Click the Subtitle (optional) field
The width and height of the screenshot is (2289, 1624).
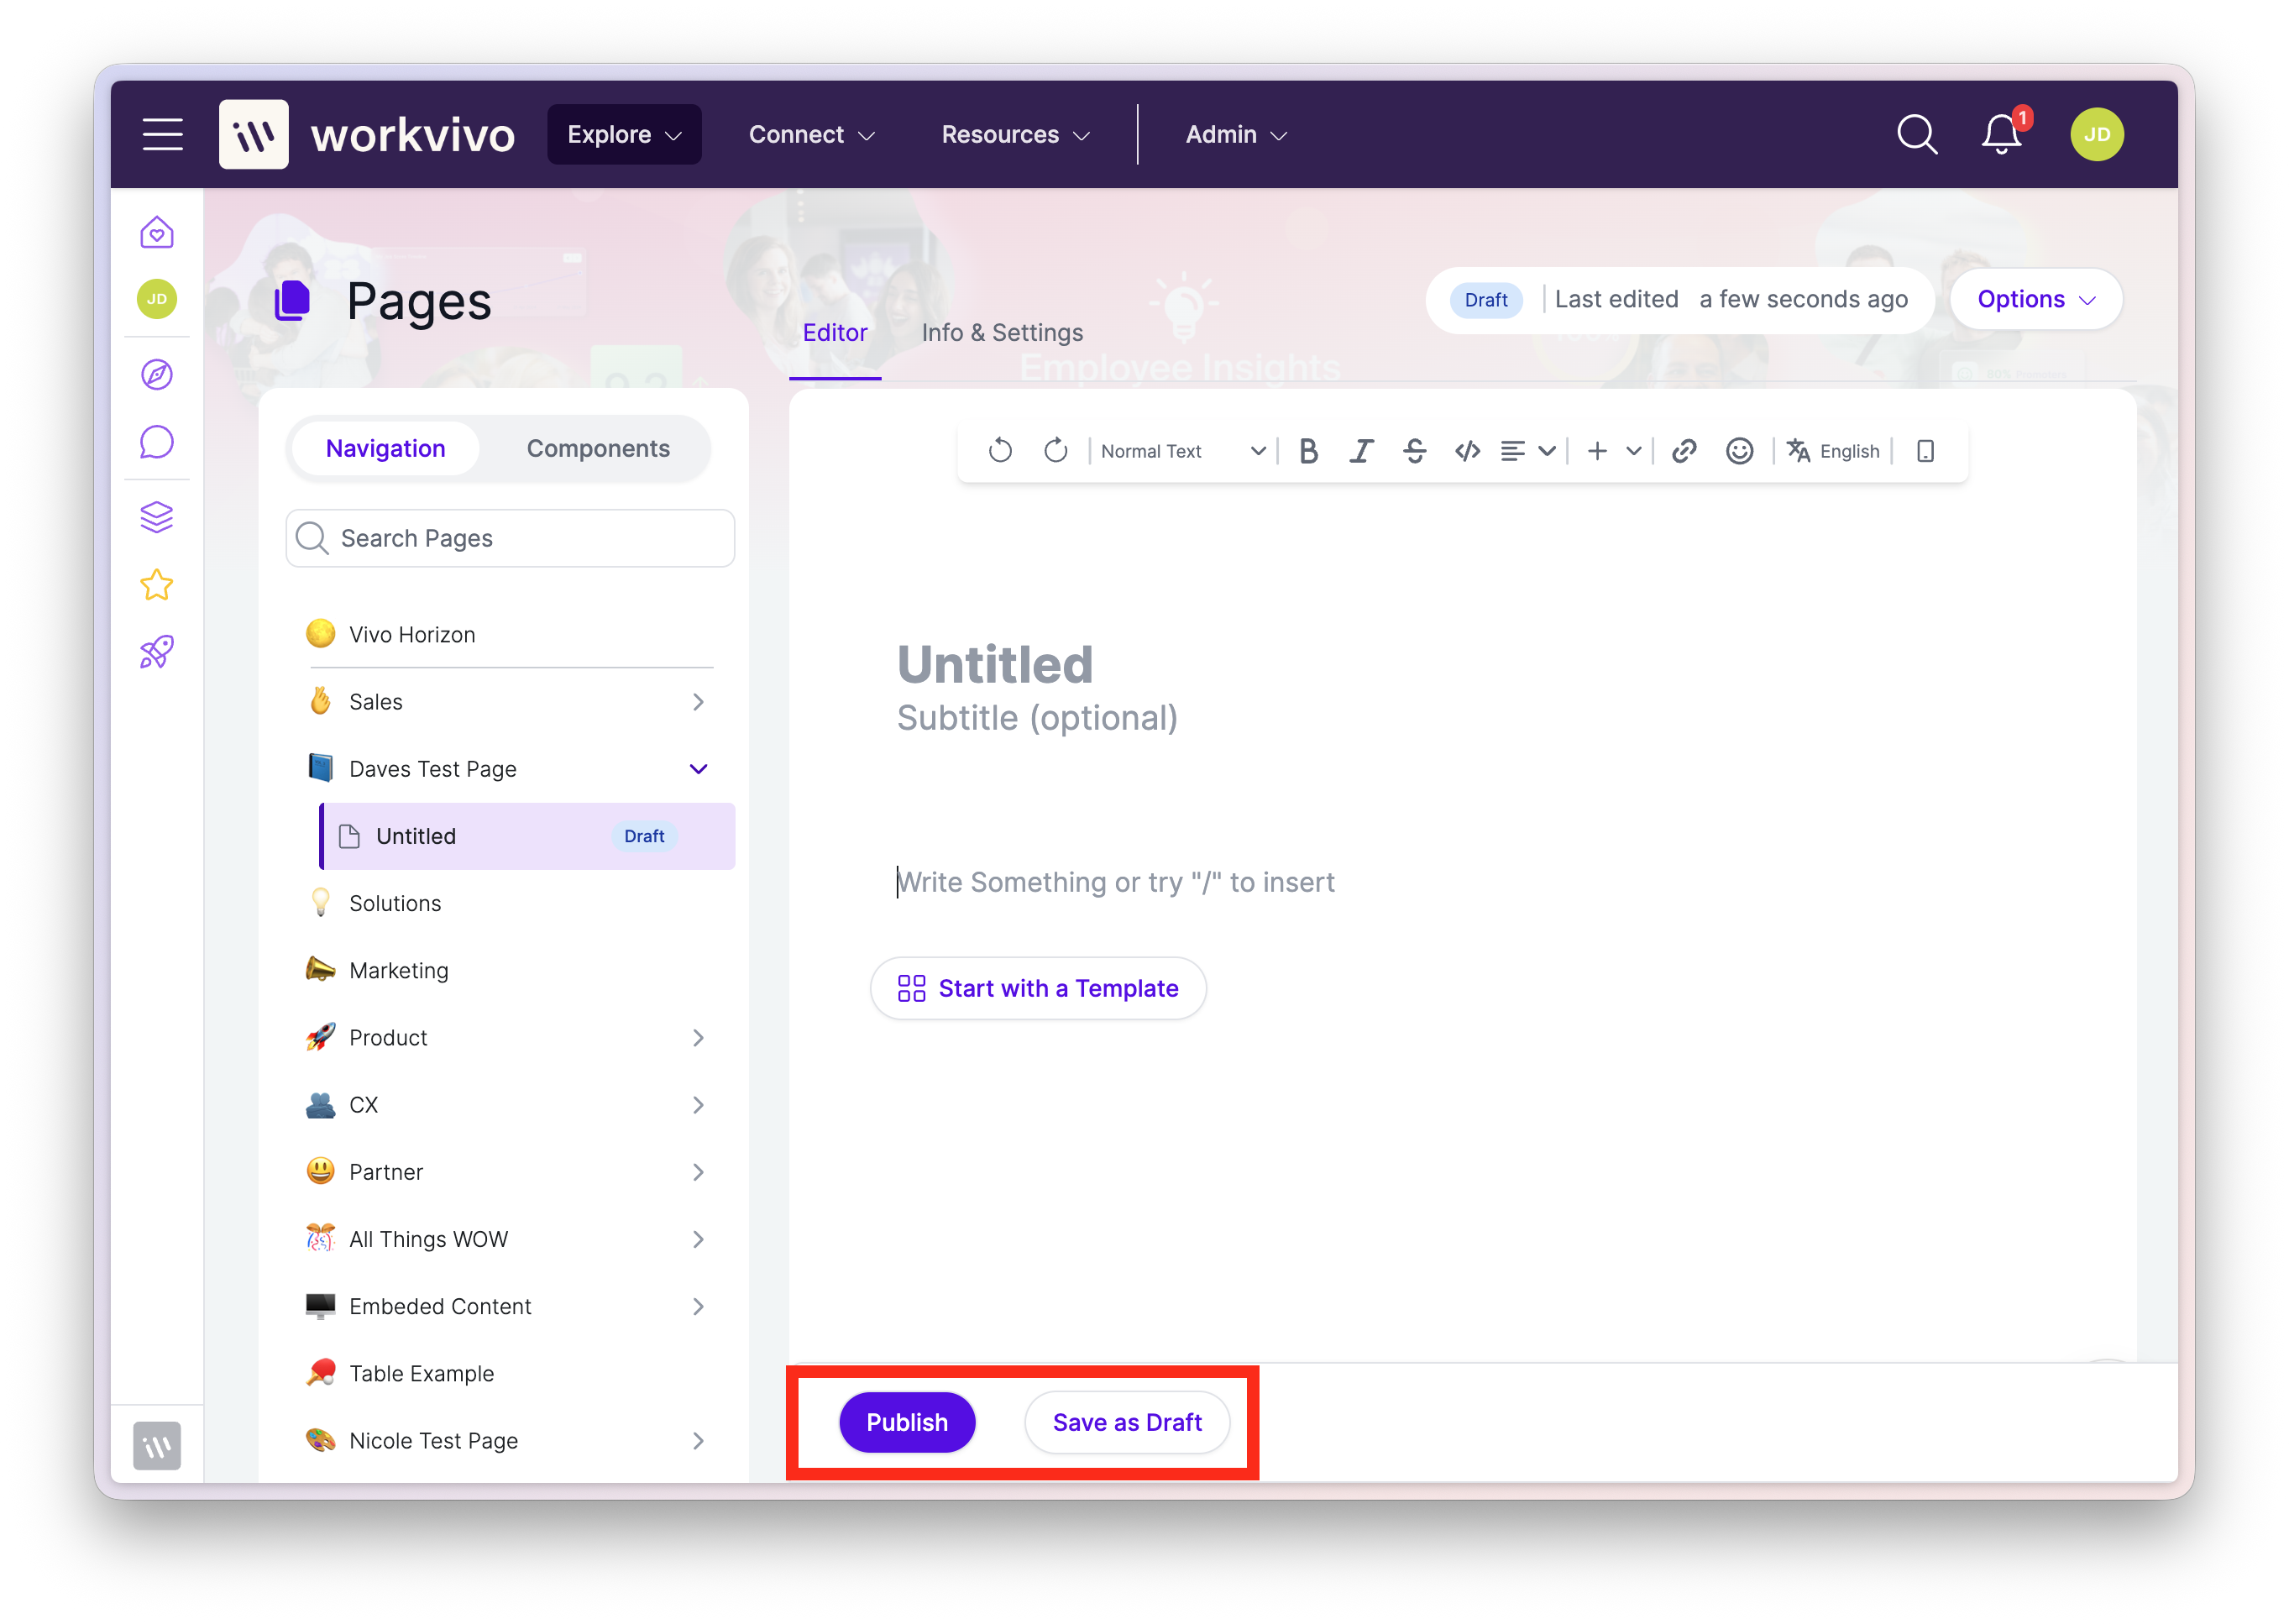pos(1037,718)
